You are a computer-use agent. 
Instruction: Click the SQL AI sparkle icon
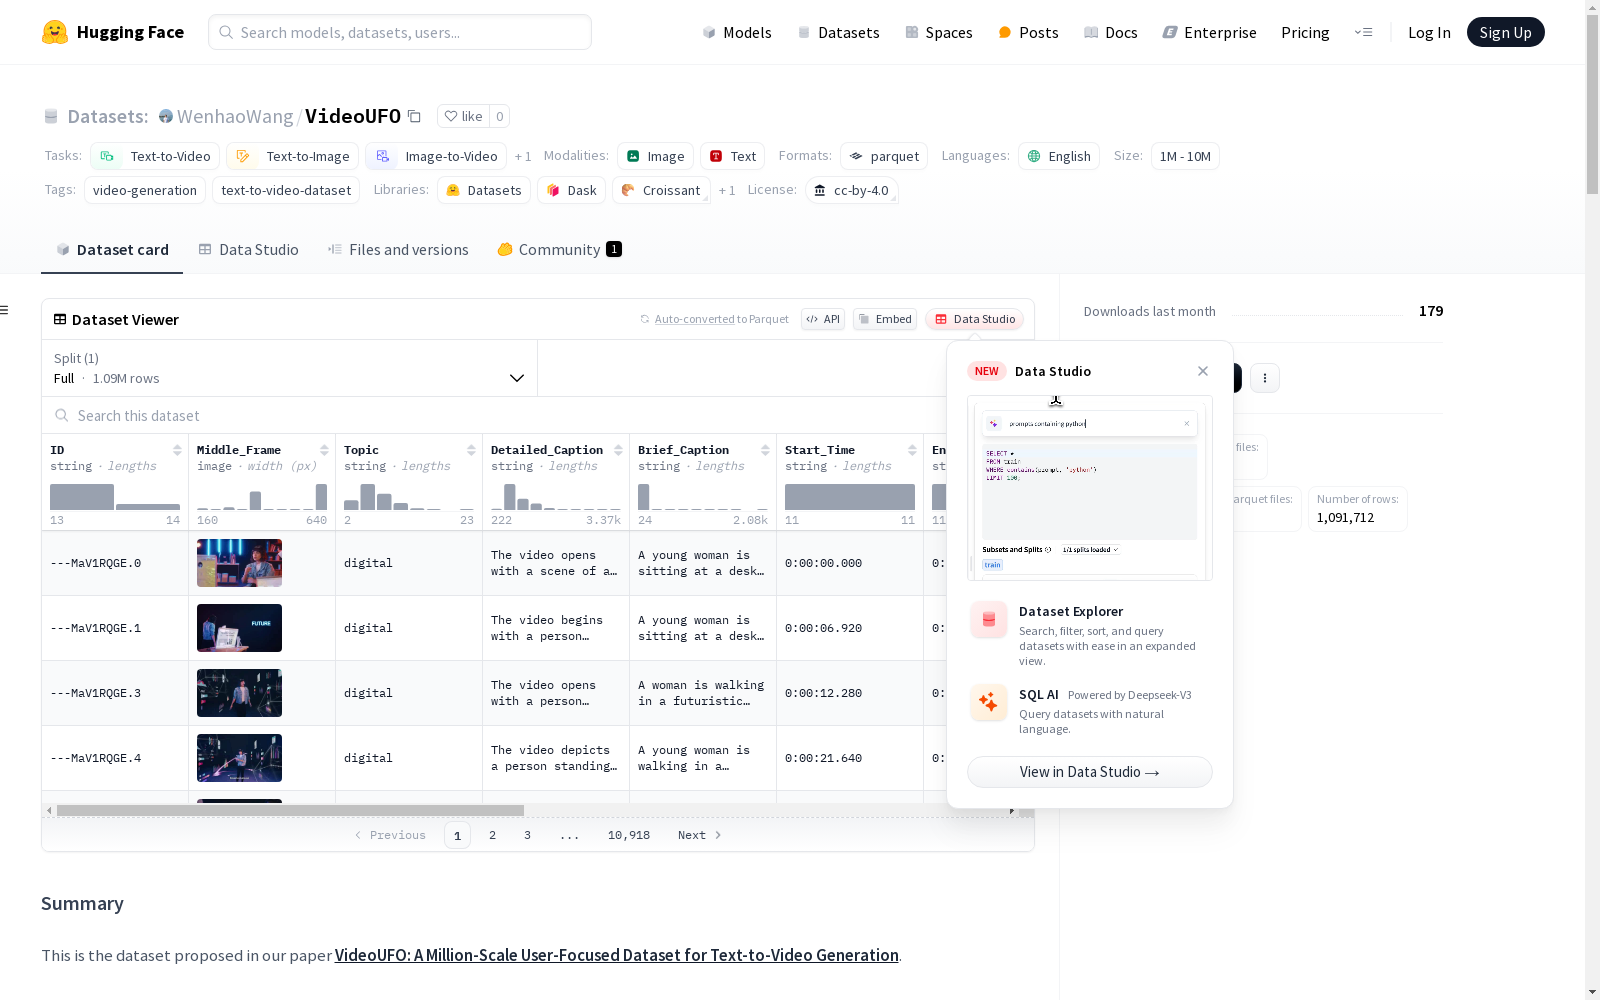(x=989, y=703)
